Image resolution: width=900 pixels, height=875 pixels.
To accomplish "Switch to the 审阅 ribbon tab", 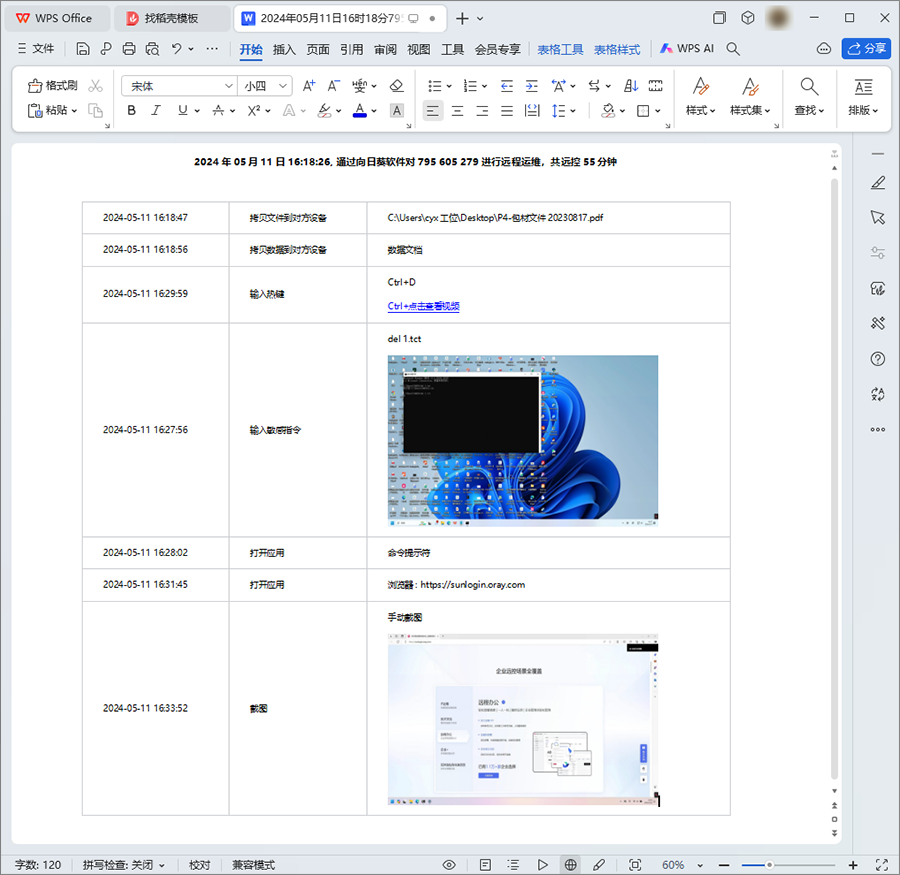I will [385, 49].
